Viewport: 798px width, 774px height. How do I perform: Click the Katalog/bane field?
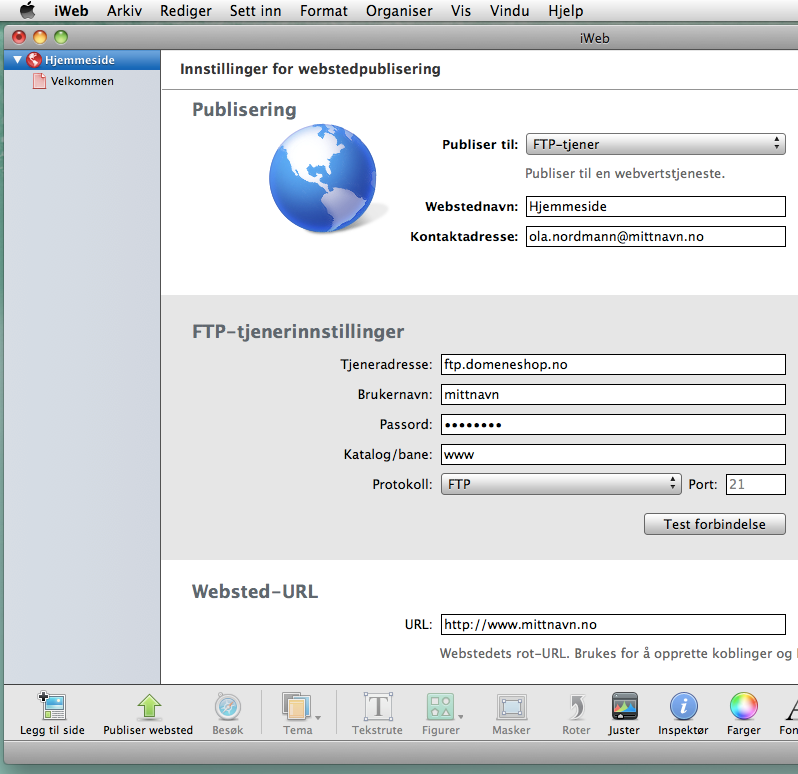coord(613,454)
